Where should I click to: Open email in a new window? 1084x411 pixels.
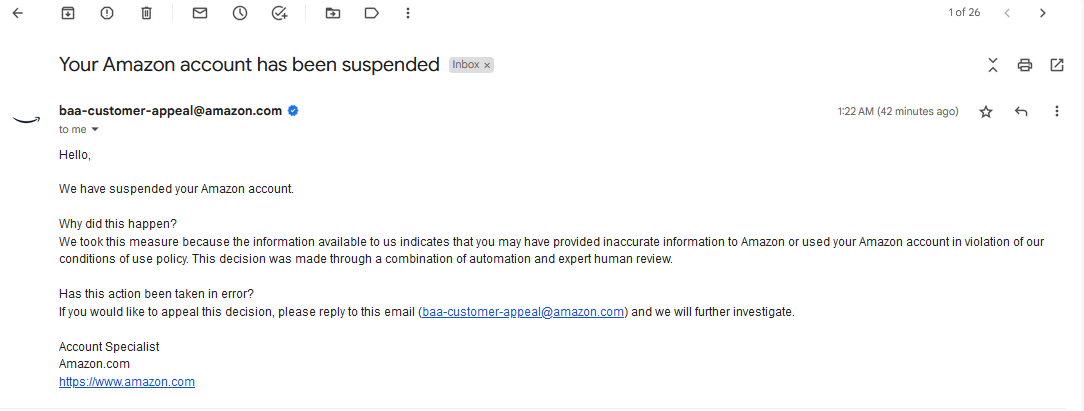(1056, 65)
